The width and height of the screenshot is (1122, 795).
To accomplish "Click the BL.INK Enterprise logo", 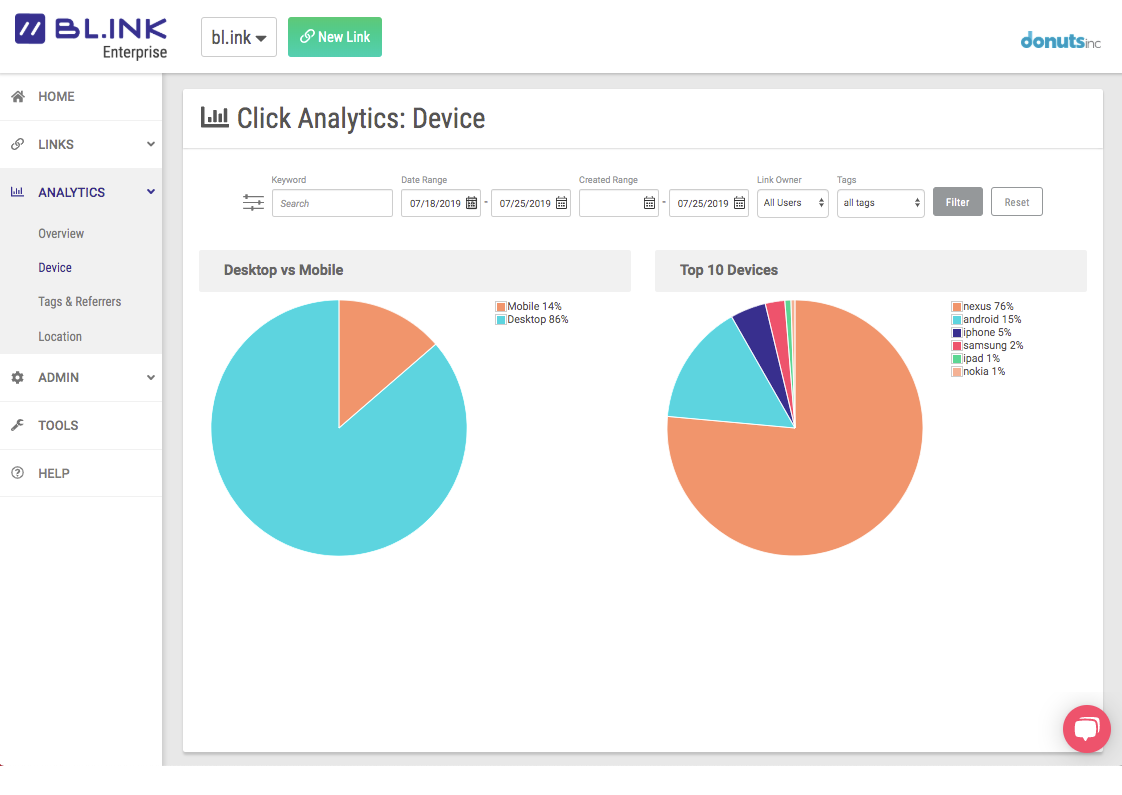I will (x=91, y=37).
